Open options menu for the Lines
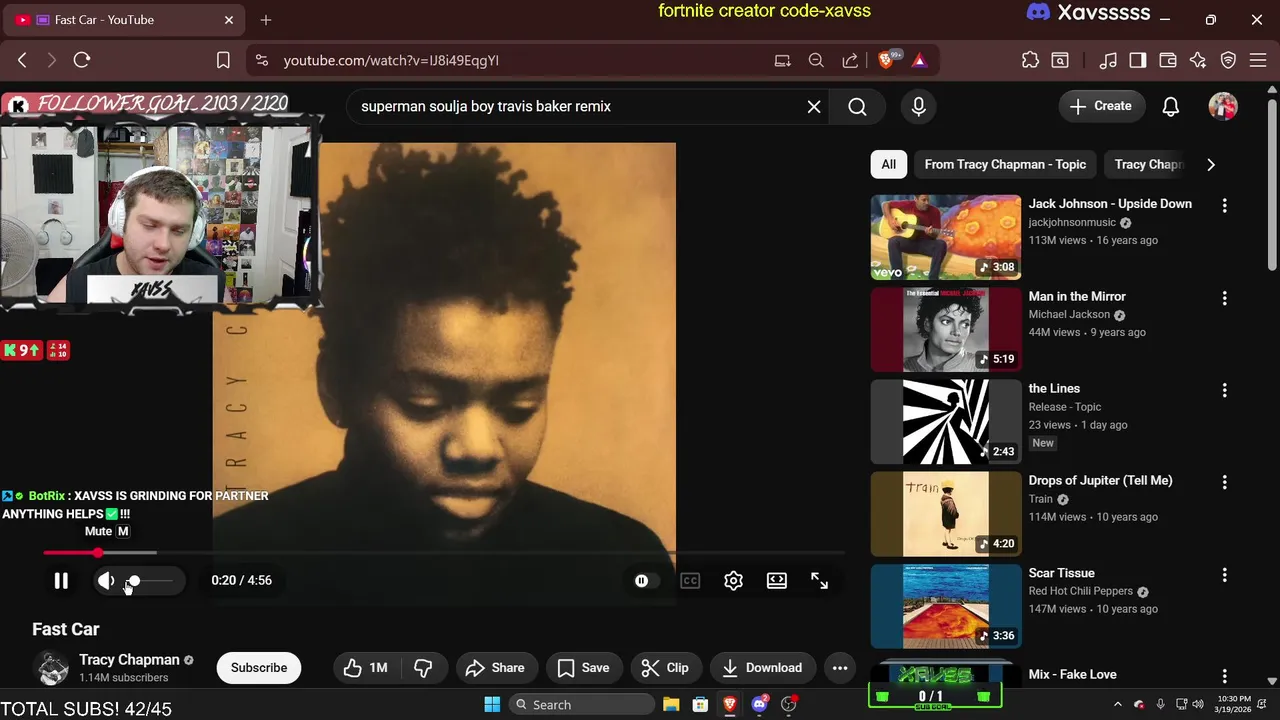This screenshot has width=1280, height=720. click(1225, 390)
